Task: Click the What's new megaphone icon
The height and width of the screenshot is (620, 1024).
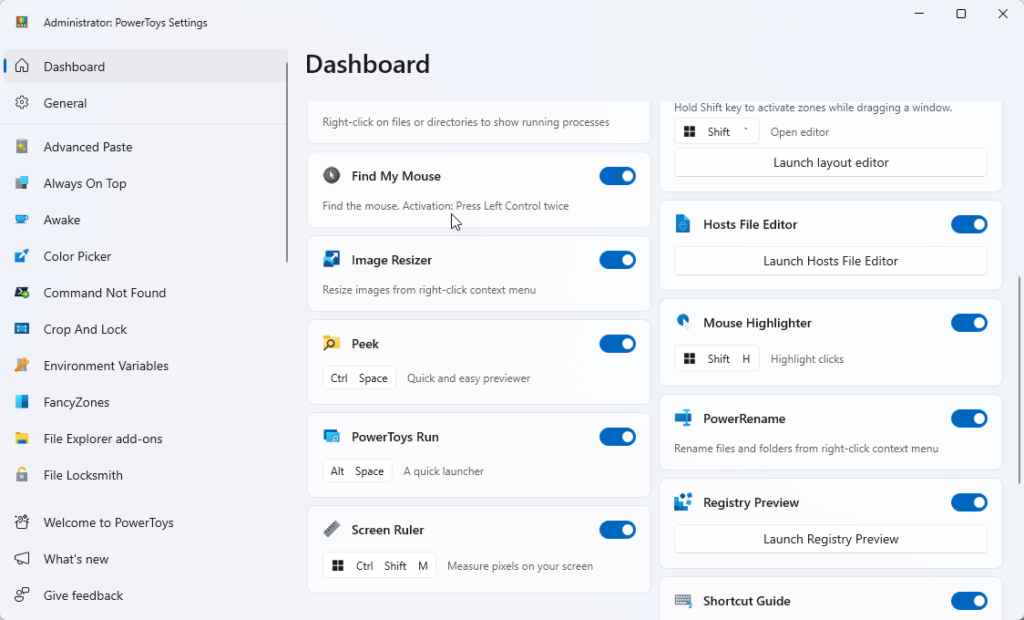Action: [22, 559]
